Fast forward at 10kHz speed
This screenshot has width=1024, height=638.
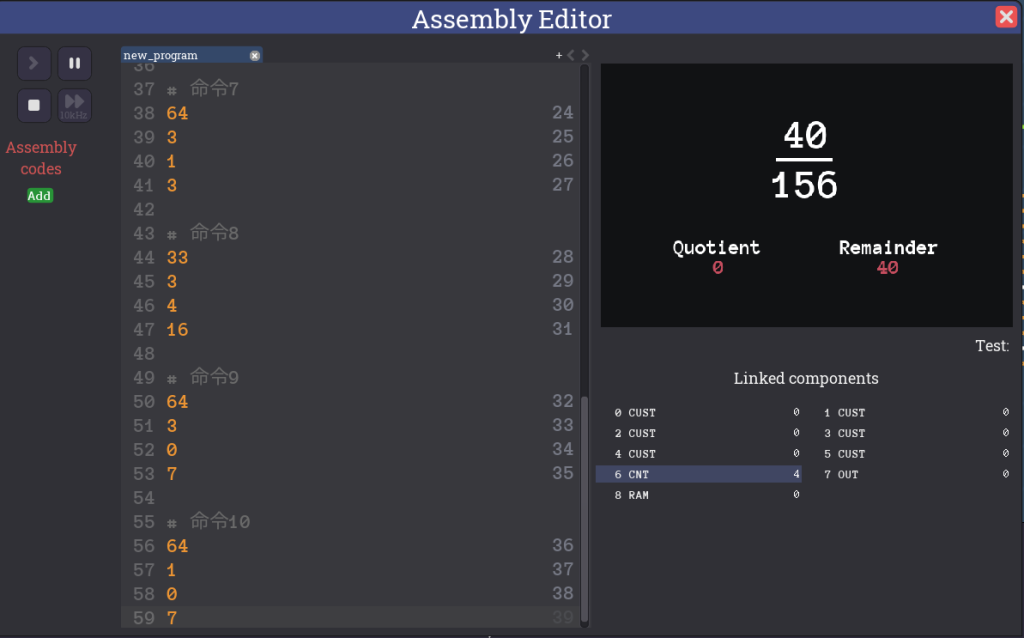click(74, 105)
